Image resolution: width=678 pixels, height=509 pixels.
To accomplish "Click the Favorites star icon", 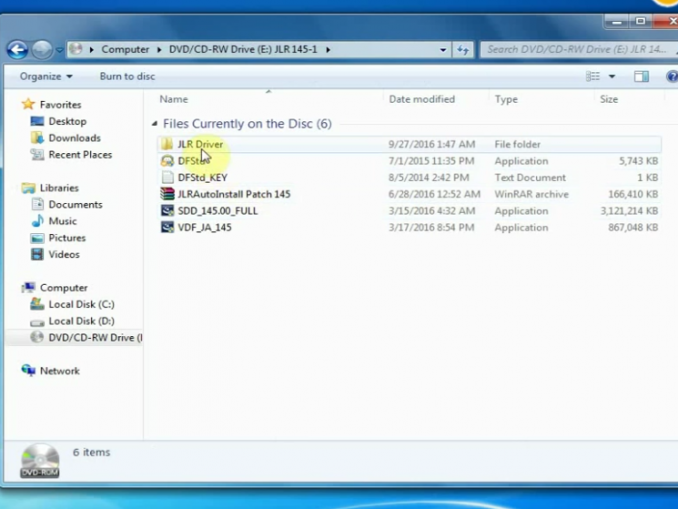I will [x=28, y=104].
